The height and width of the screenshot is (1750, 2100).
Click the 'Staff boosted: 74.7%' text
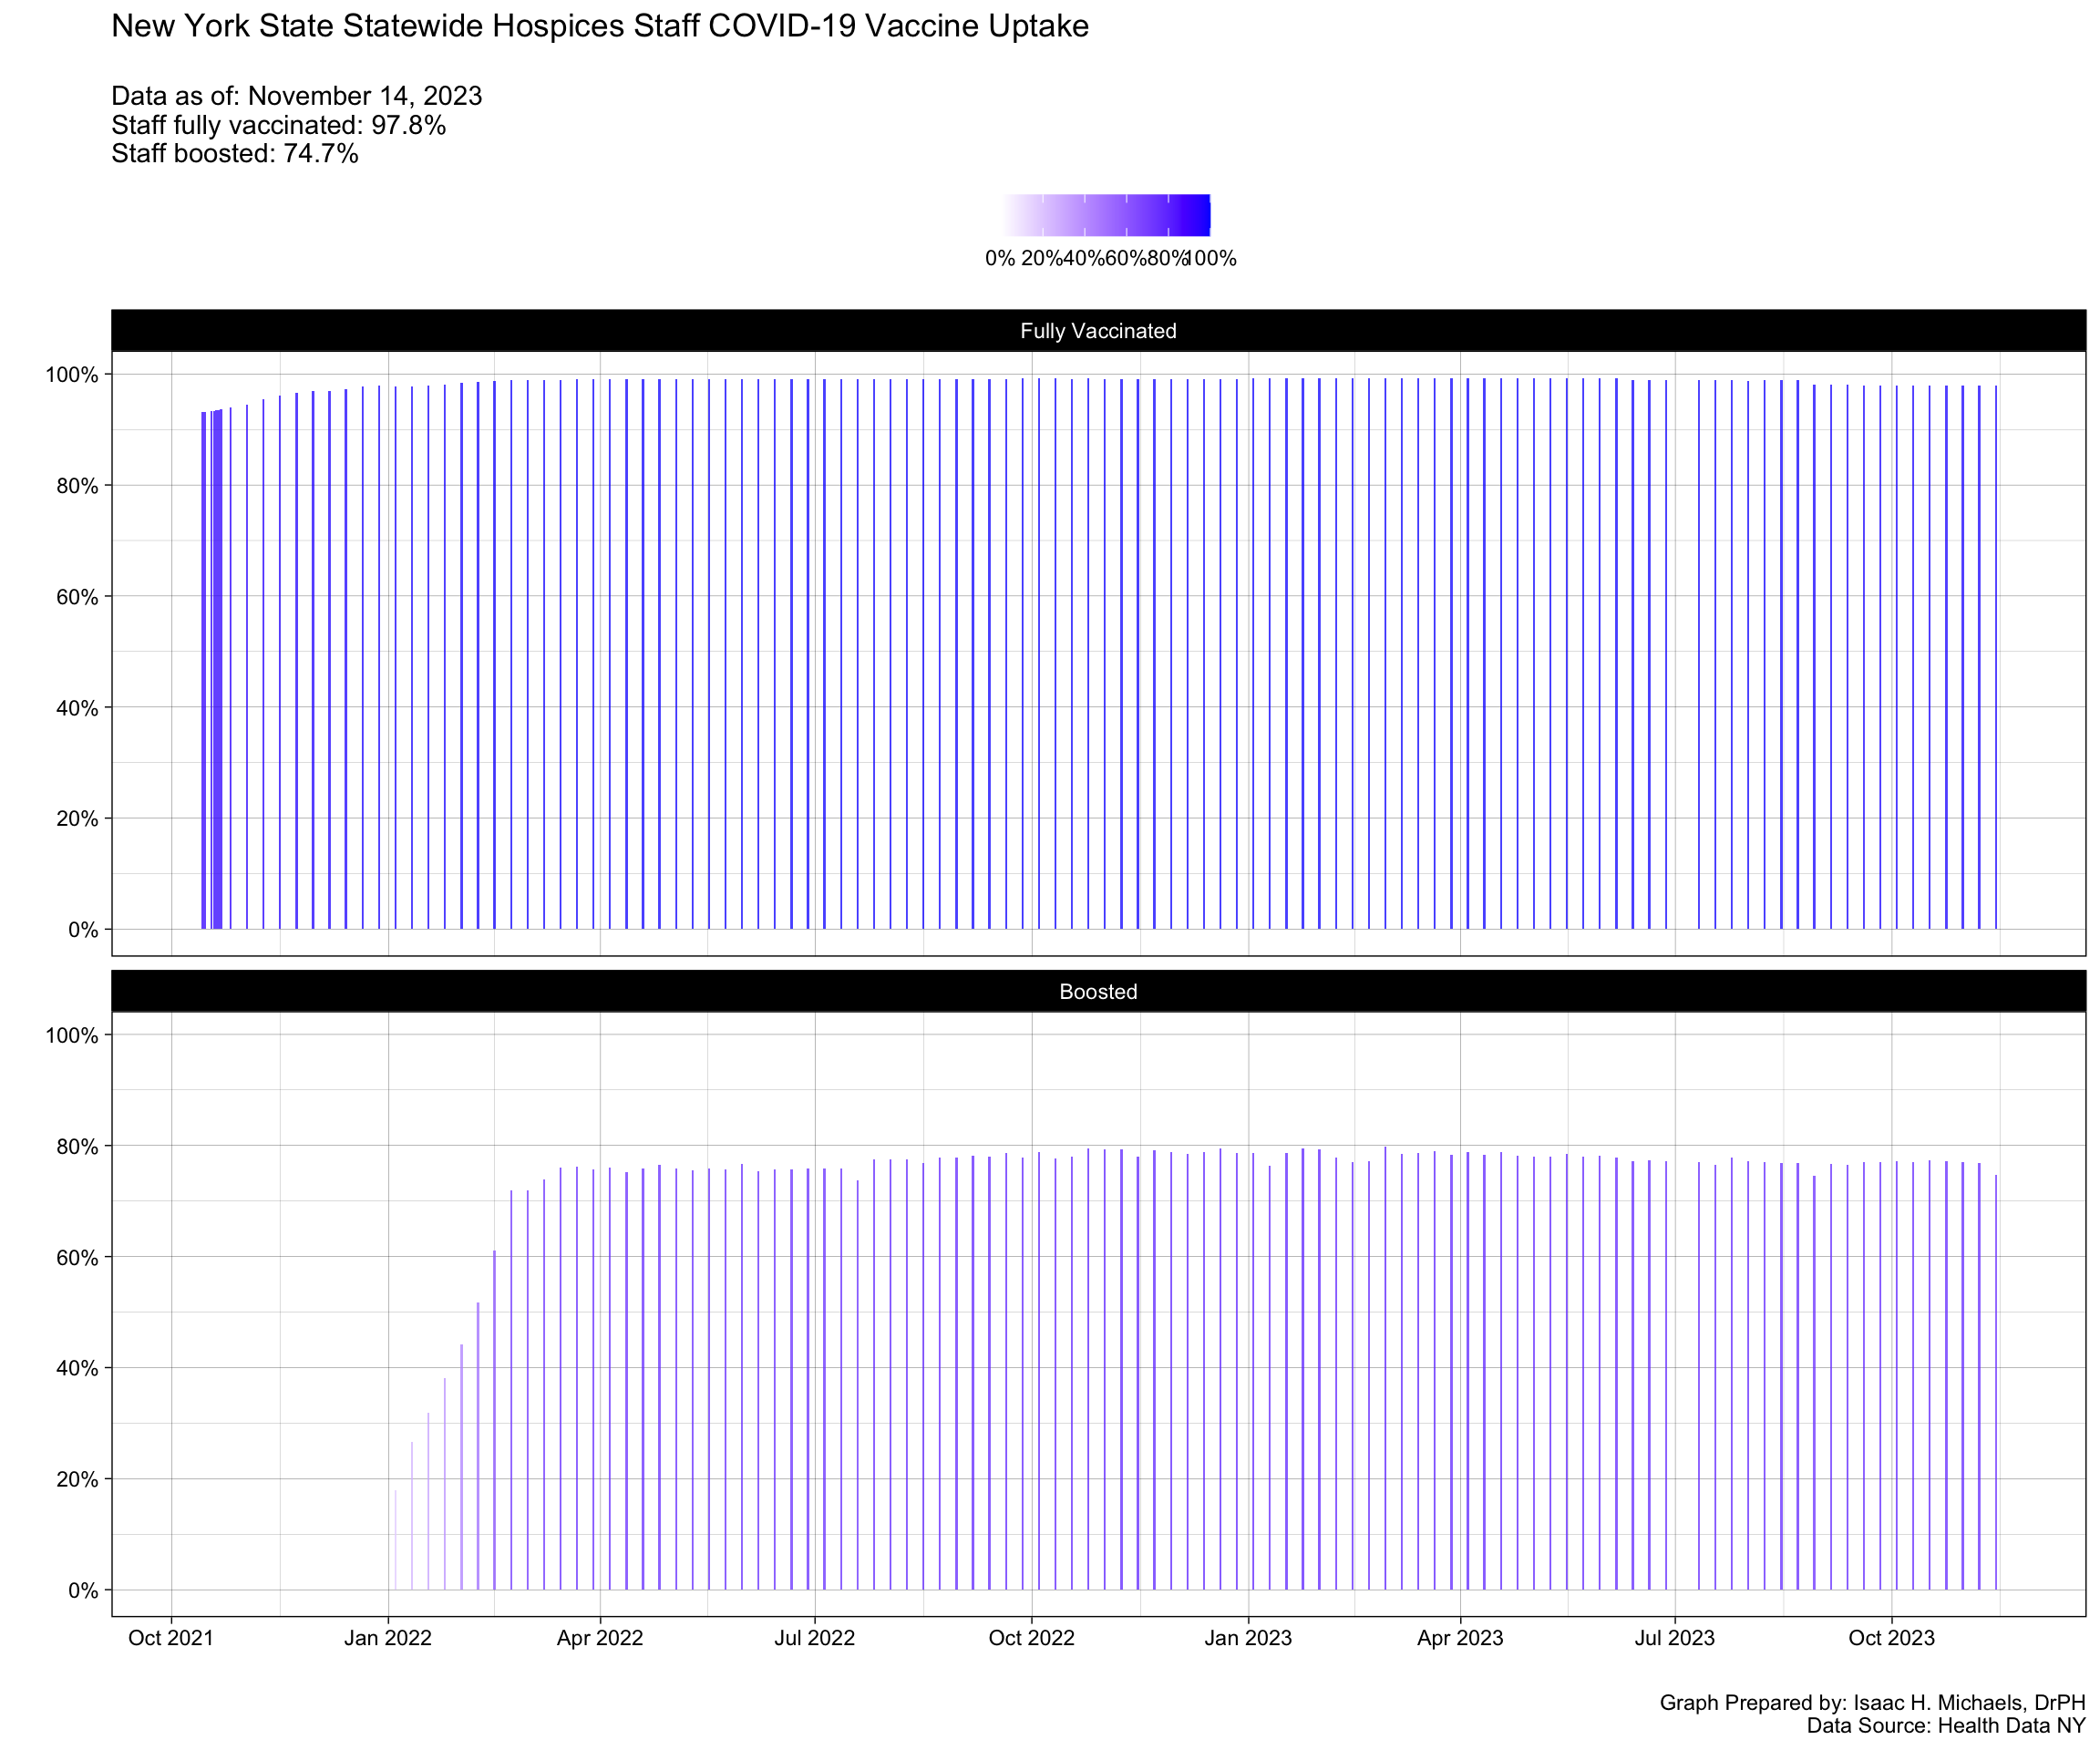tap(234, 154)
